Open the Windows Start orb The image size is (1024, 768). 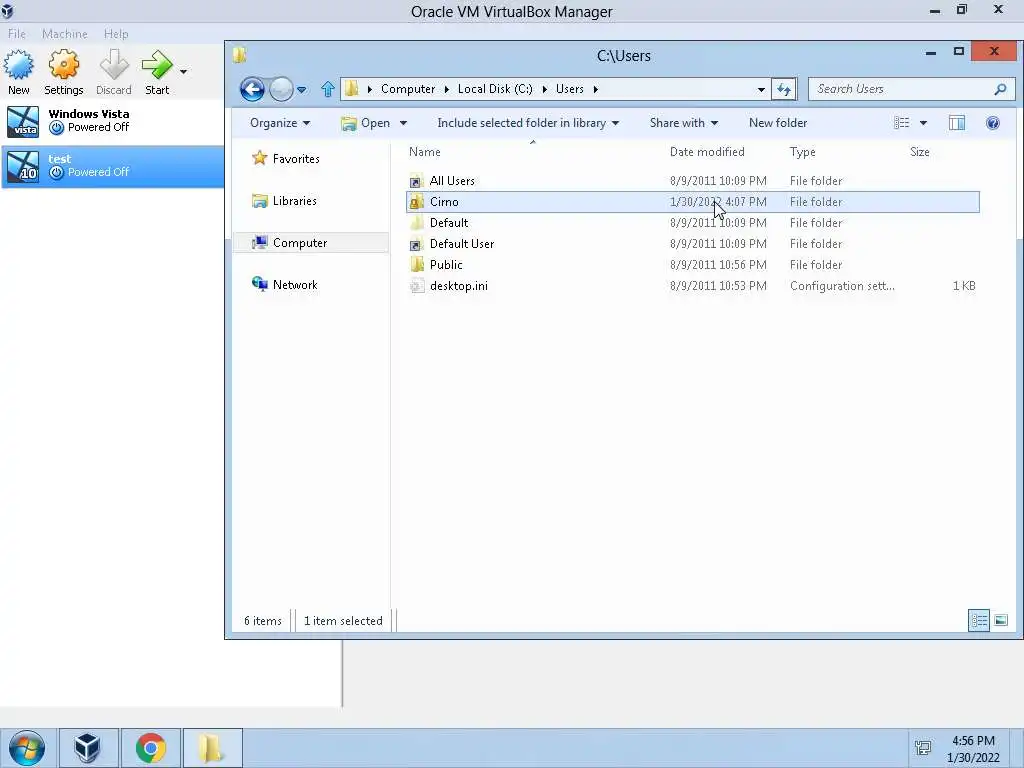pyautogui.click(x=27, y=748)
